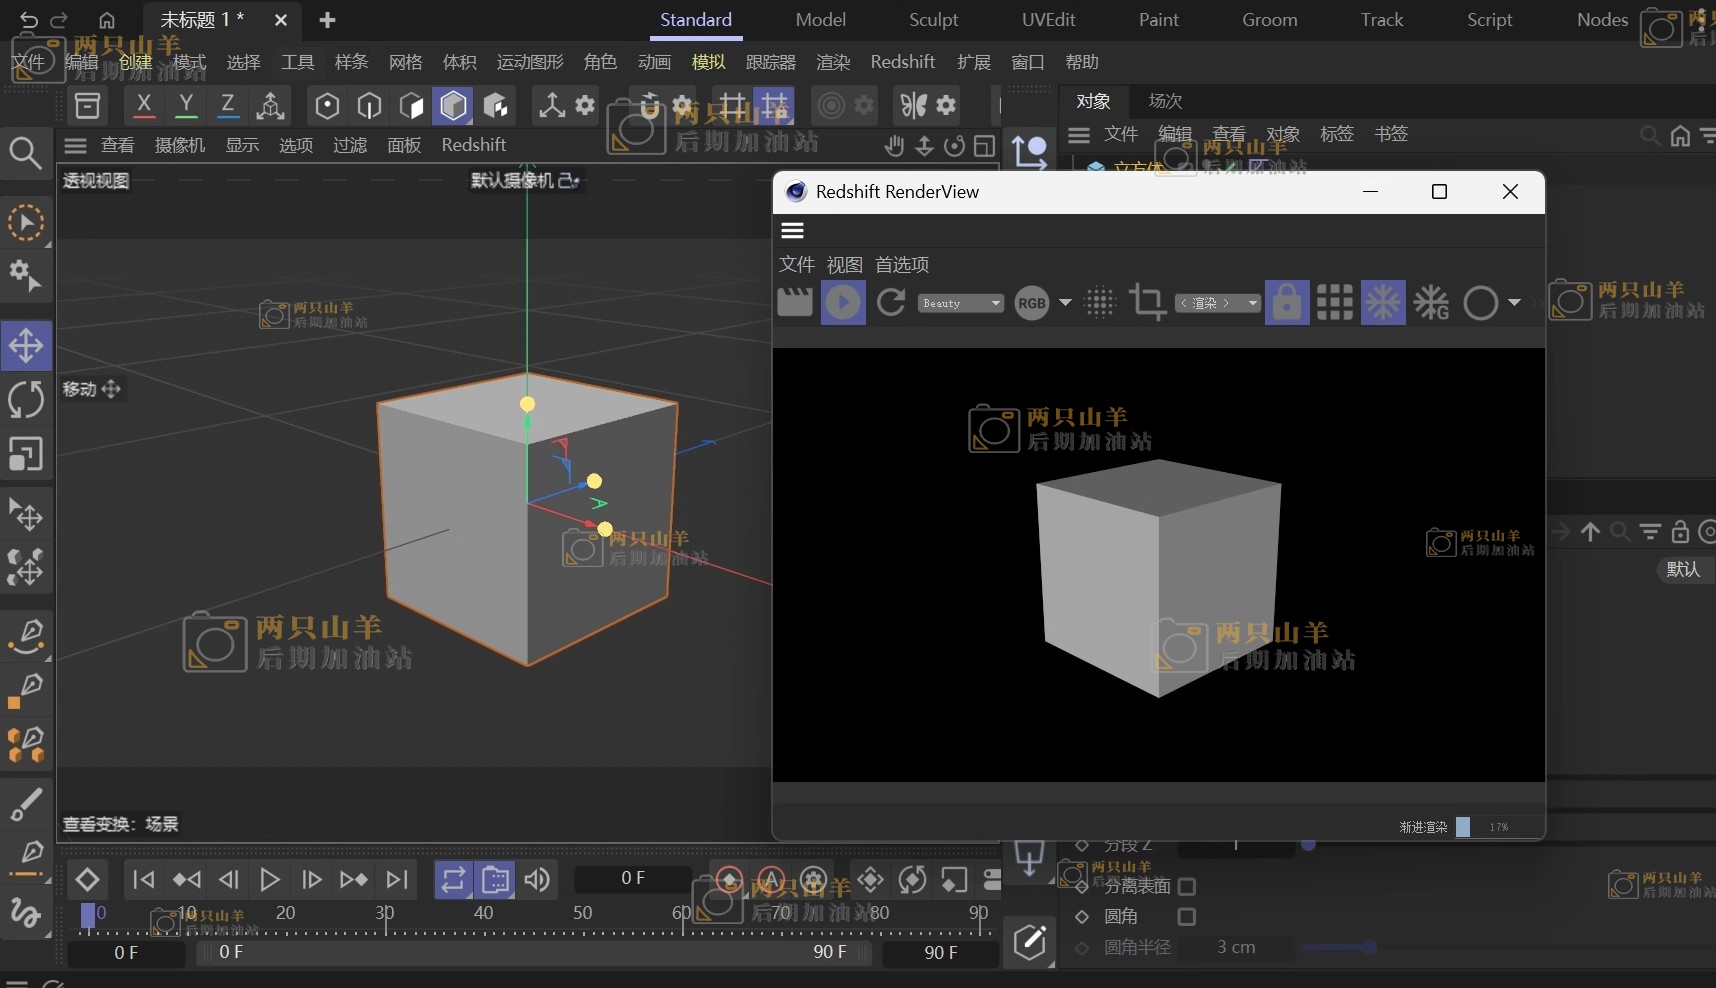
Task: Select the Move tool in left toolbar
Action: pos(26,346)
